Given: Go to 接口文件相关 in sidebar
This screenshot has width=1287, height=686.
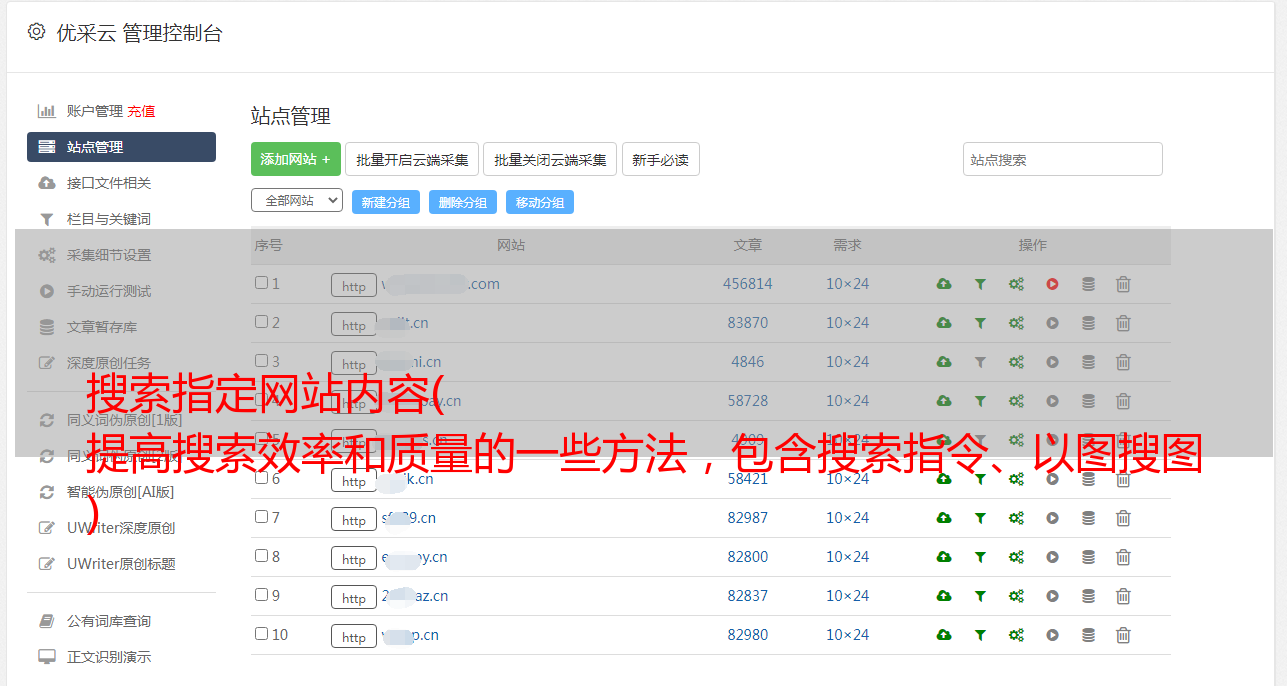Looking at the screenshot, I should tap(109, 183).
